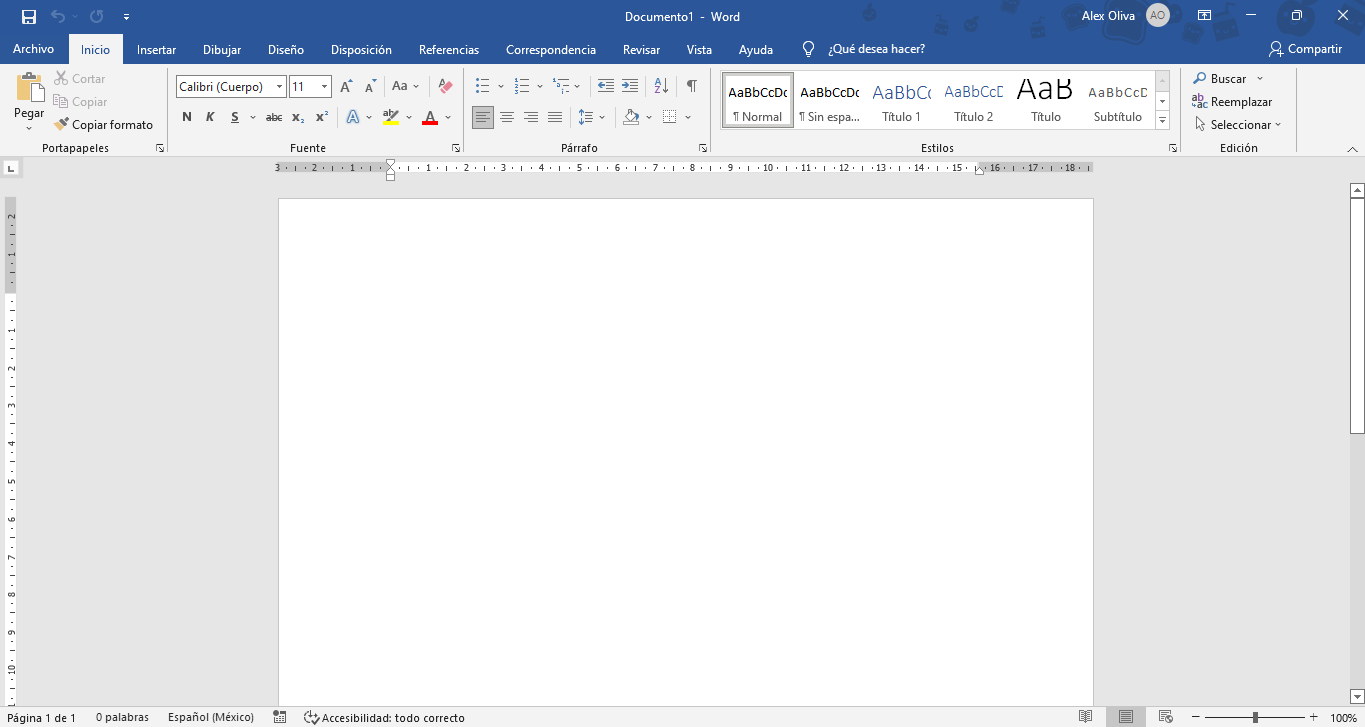Open the Reemplazar tool
The image size is (1365, 727).
point(1232,101)
